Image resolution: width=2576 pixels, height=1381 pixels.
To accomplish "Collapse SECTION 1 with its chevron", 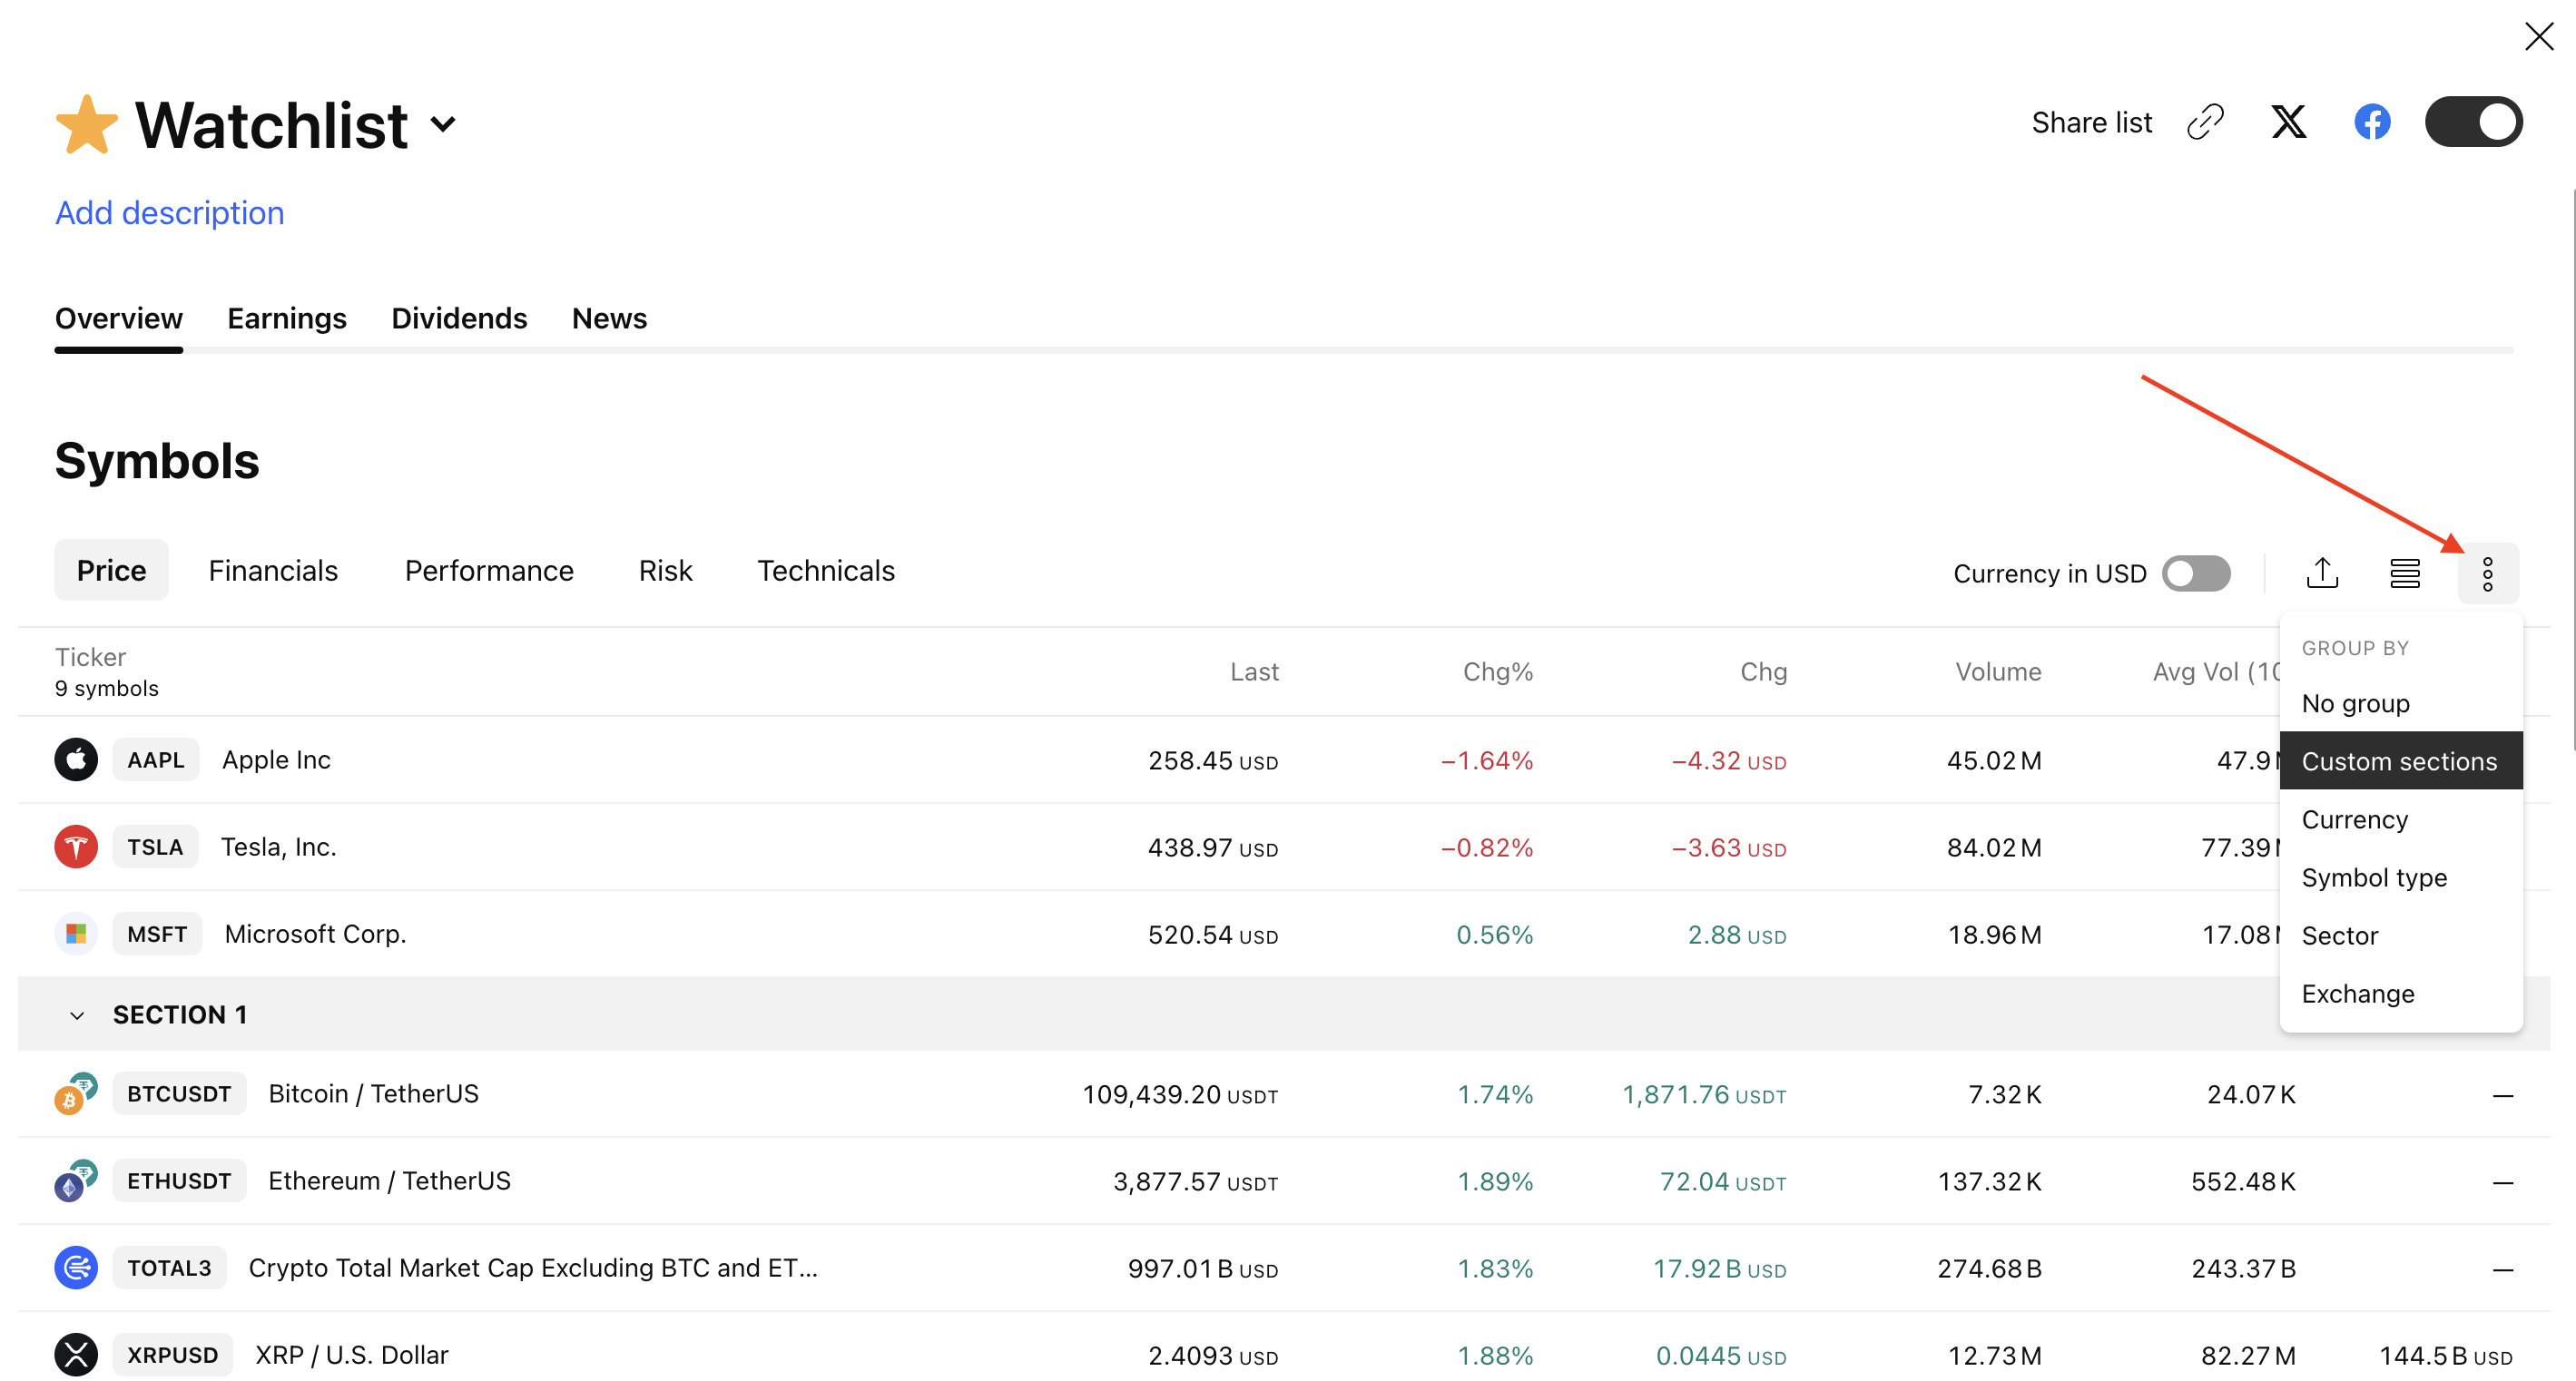I will click(77, 1015).
